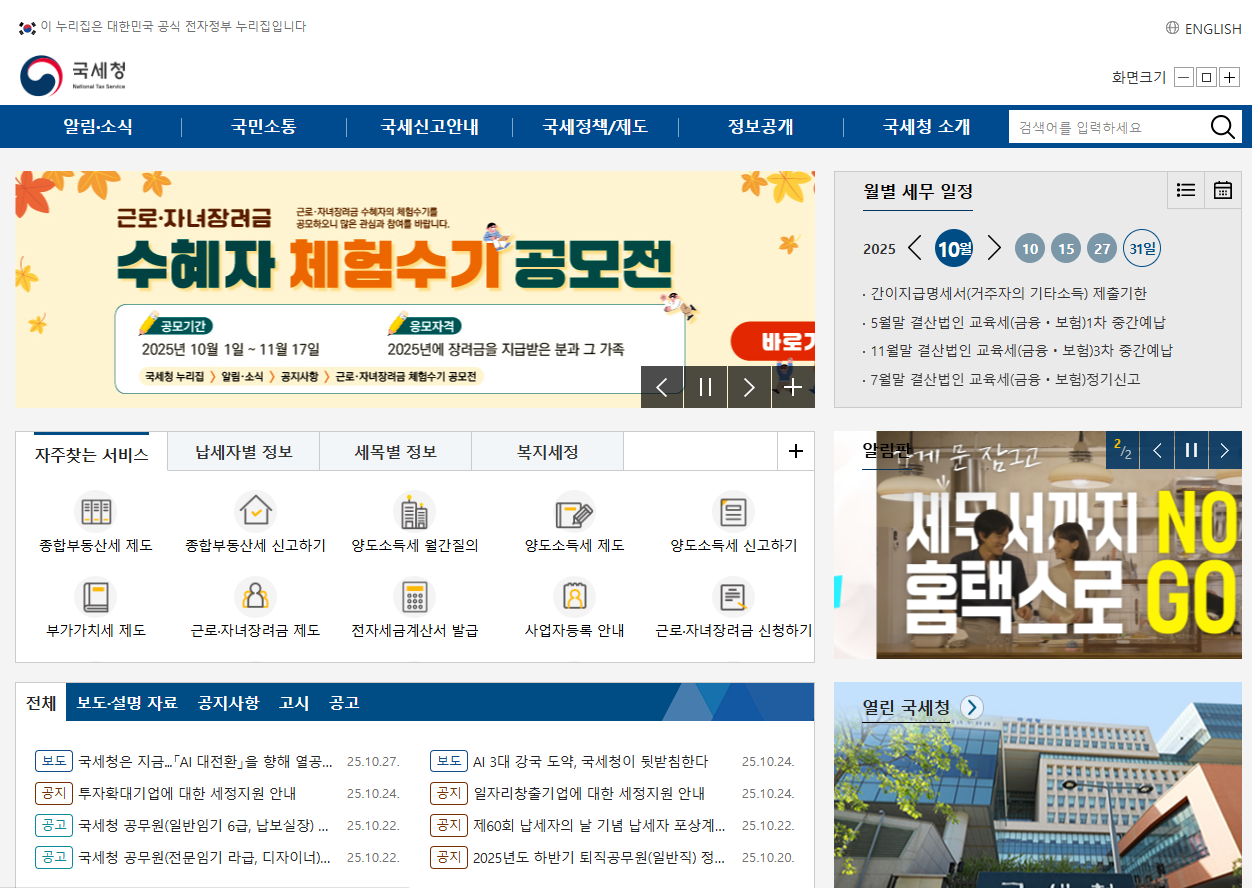Enlarge screen size with the 화면크기 plus control
Image resolution: width=1252 pixels, height=888 pixels.
(1229, 76)
